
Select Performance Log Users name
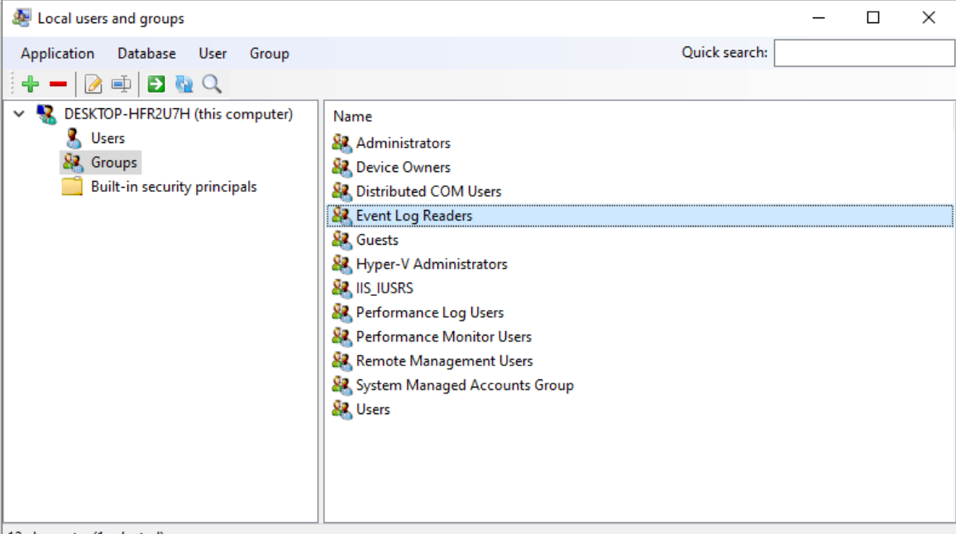[x=430, y=313]
